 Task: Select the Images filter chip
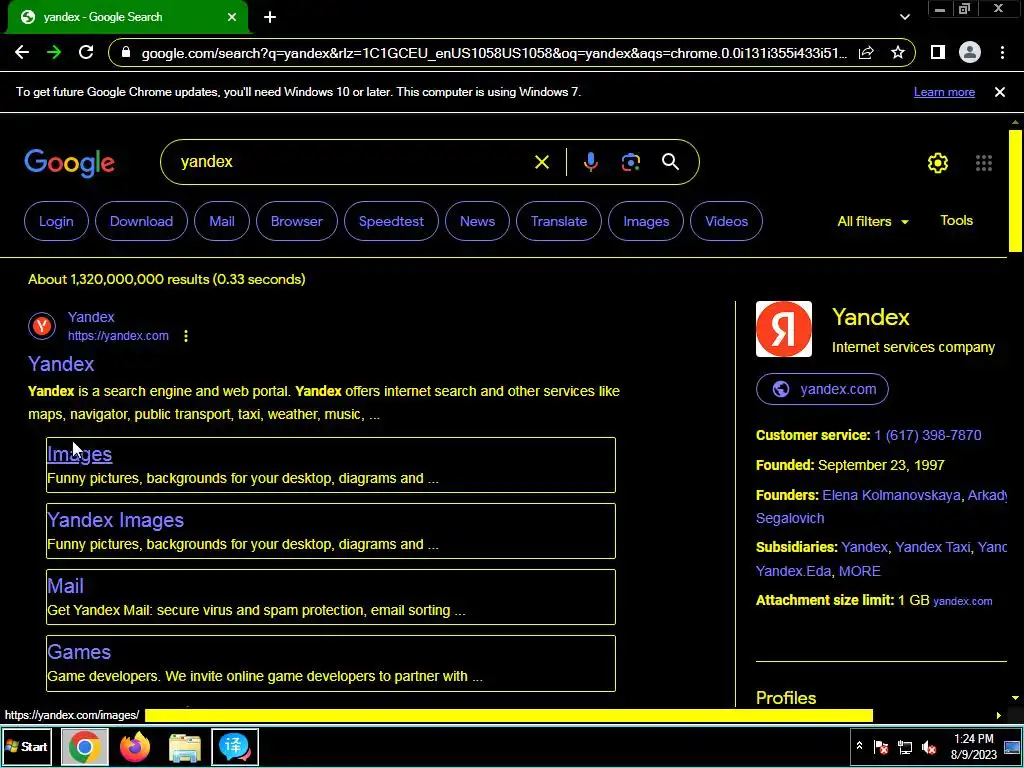click(646, 221)
